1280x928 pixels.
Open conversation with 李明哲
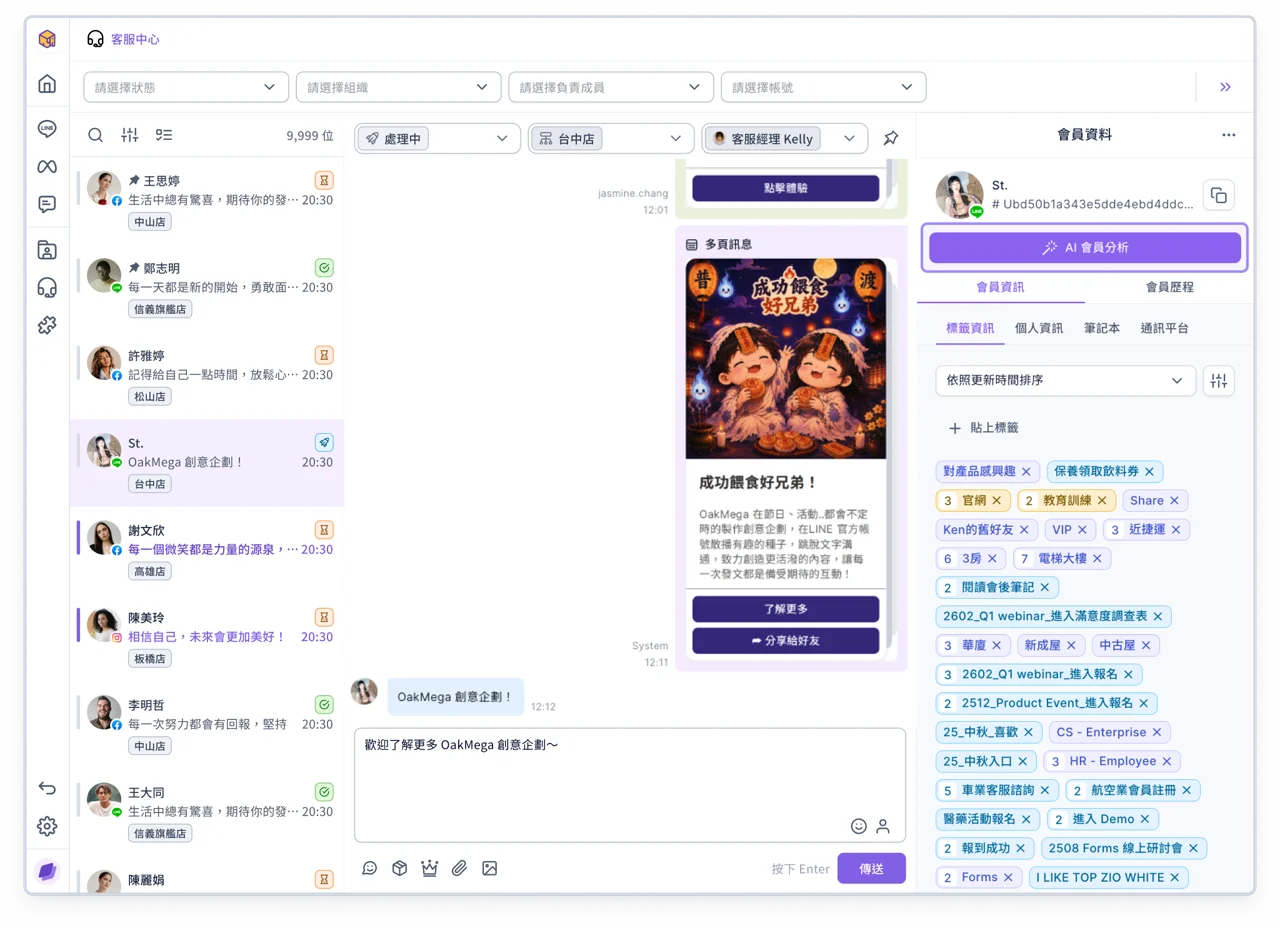(x=207, y=724)
